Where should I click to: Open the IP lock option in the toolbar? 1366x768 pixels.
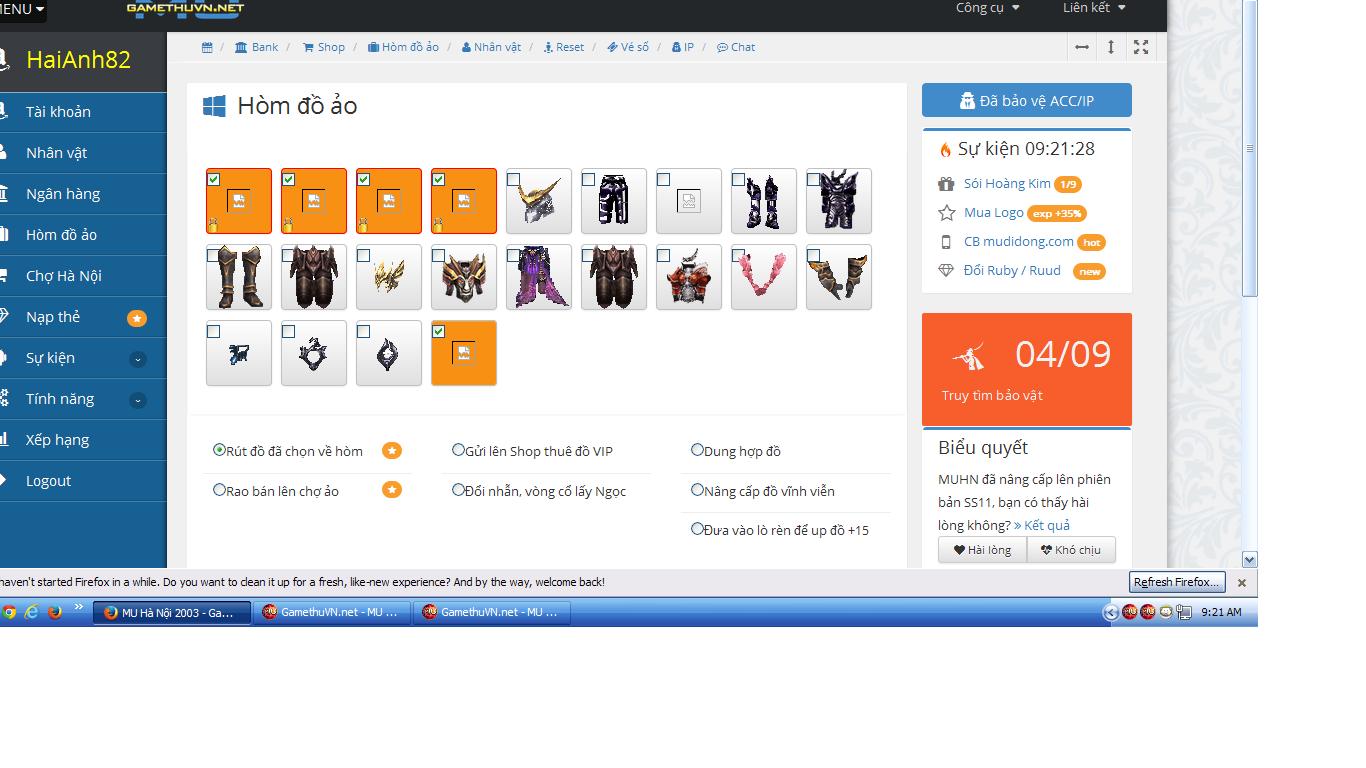pyautogui.click(x=683, y=47)
